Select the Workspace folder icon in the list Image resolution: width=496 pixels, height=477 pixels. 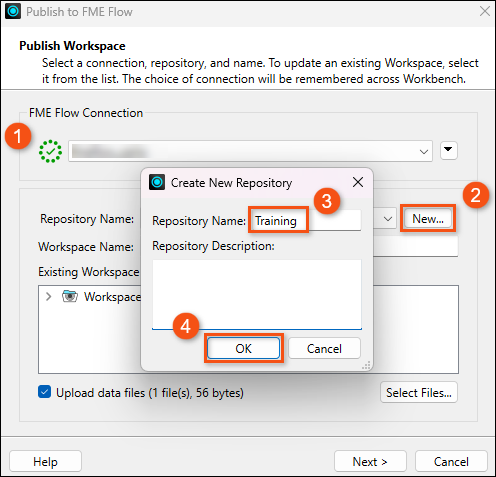pyautogui.click(x=70, y=296)
